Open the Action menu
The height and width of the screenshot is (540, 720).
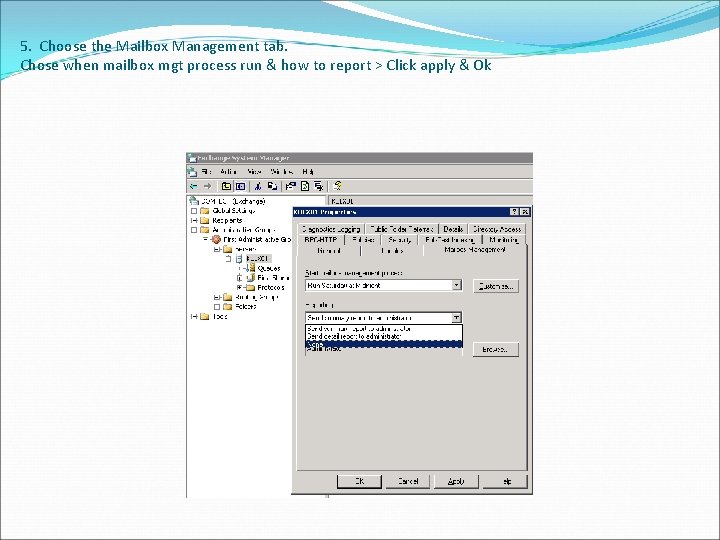228,172
